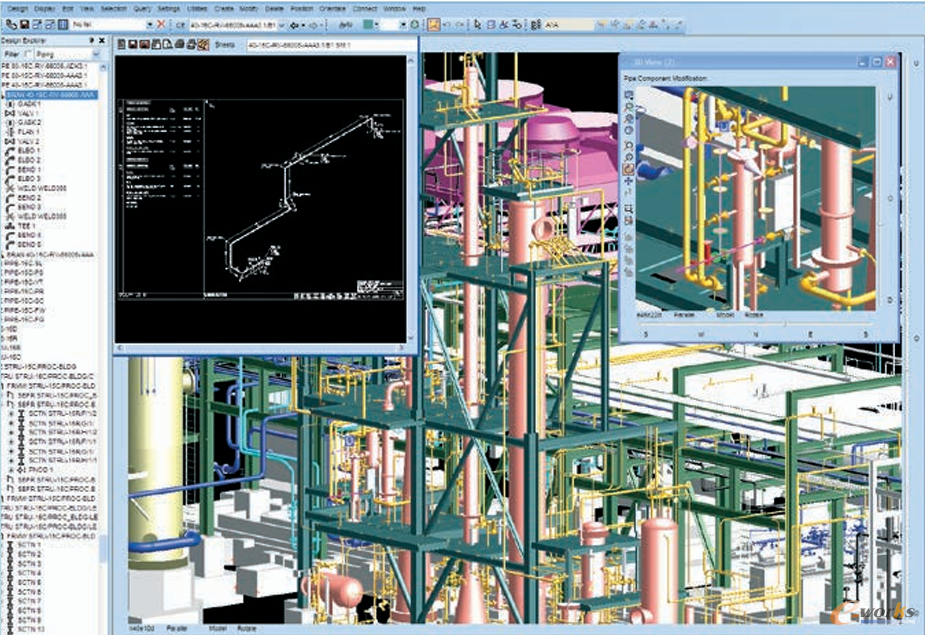
Task: Click the teal colour swatch in toolbar
Action: click(368, 25)
